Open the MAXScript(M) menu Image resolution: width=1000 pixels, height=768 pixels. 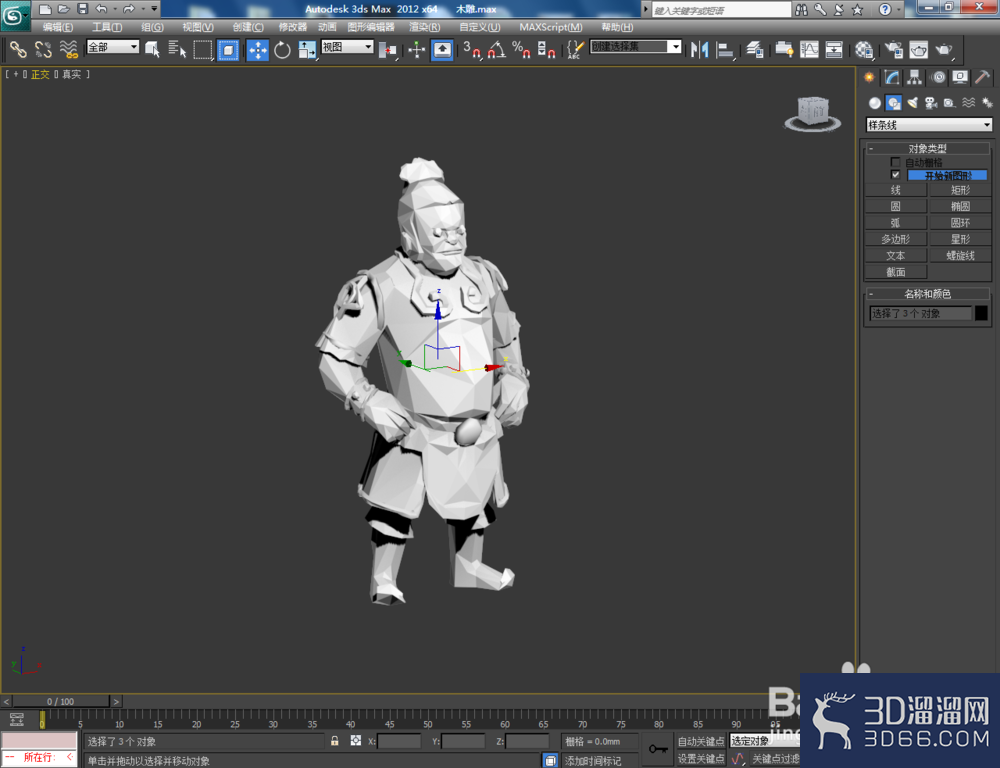[x=550, y=27]
